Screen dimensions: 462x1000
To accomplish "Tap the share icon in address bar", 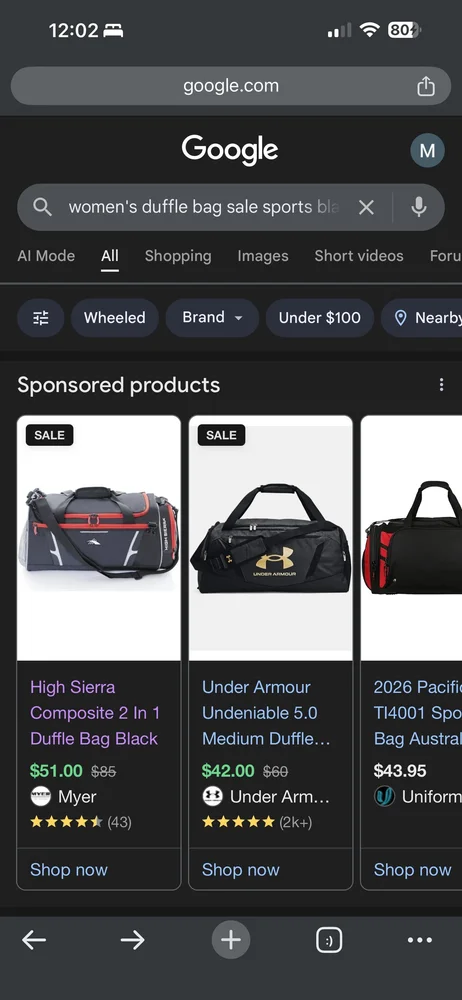I will coord(426,86).
